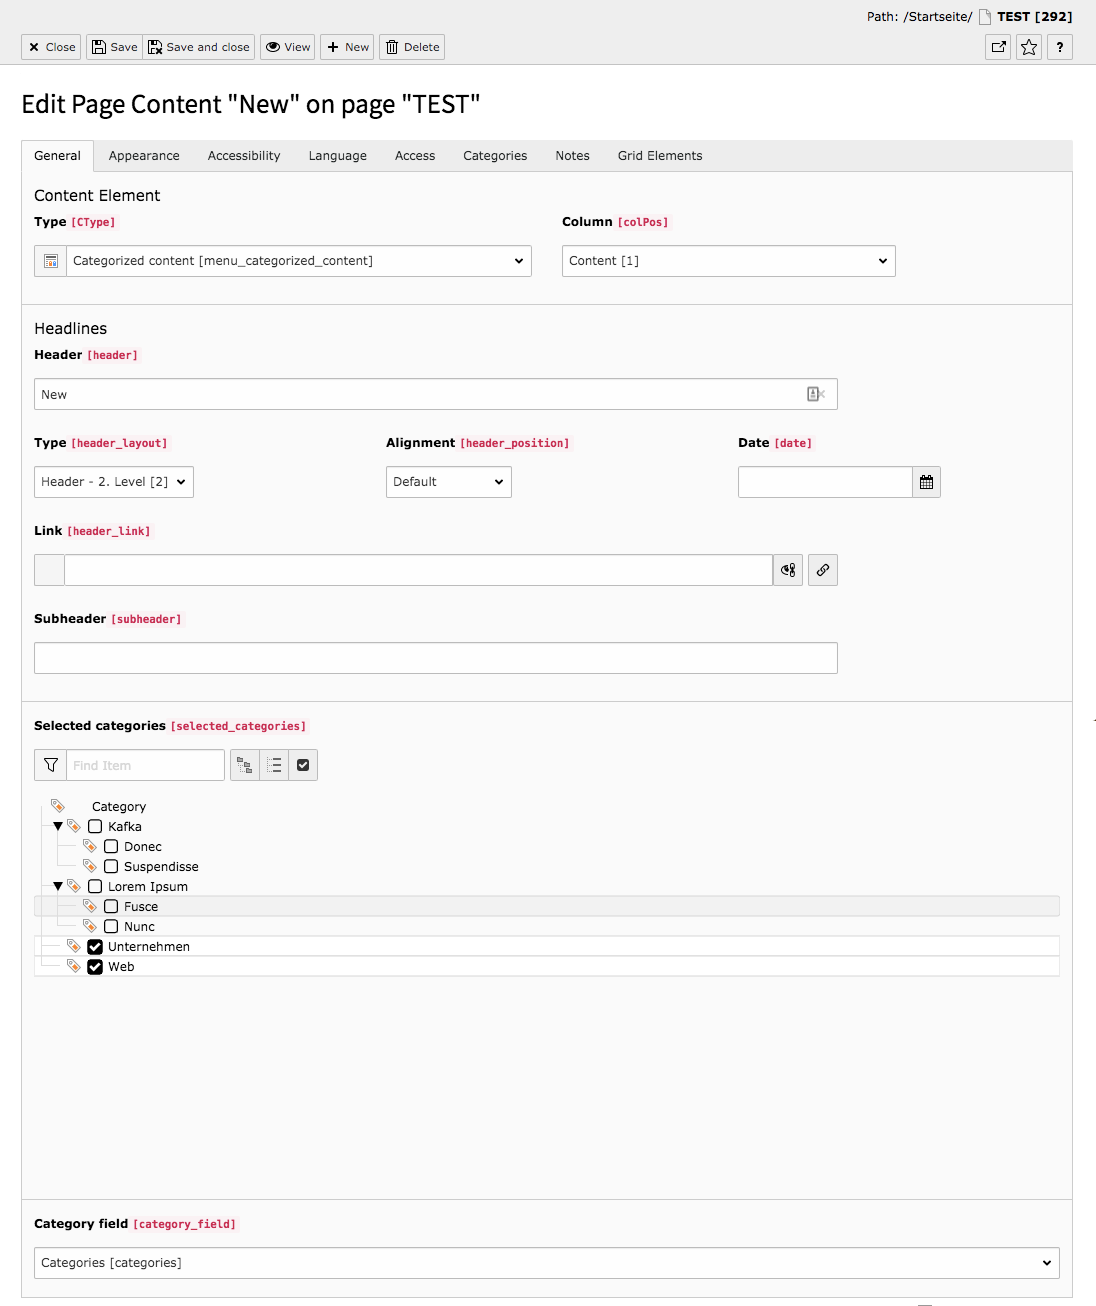Open record in new window icon
Screen dimensions: 1096x1306
(998, 47)
